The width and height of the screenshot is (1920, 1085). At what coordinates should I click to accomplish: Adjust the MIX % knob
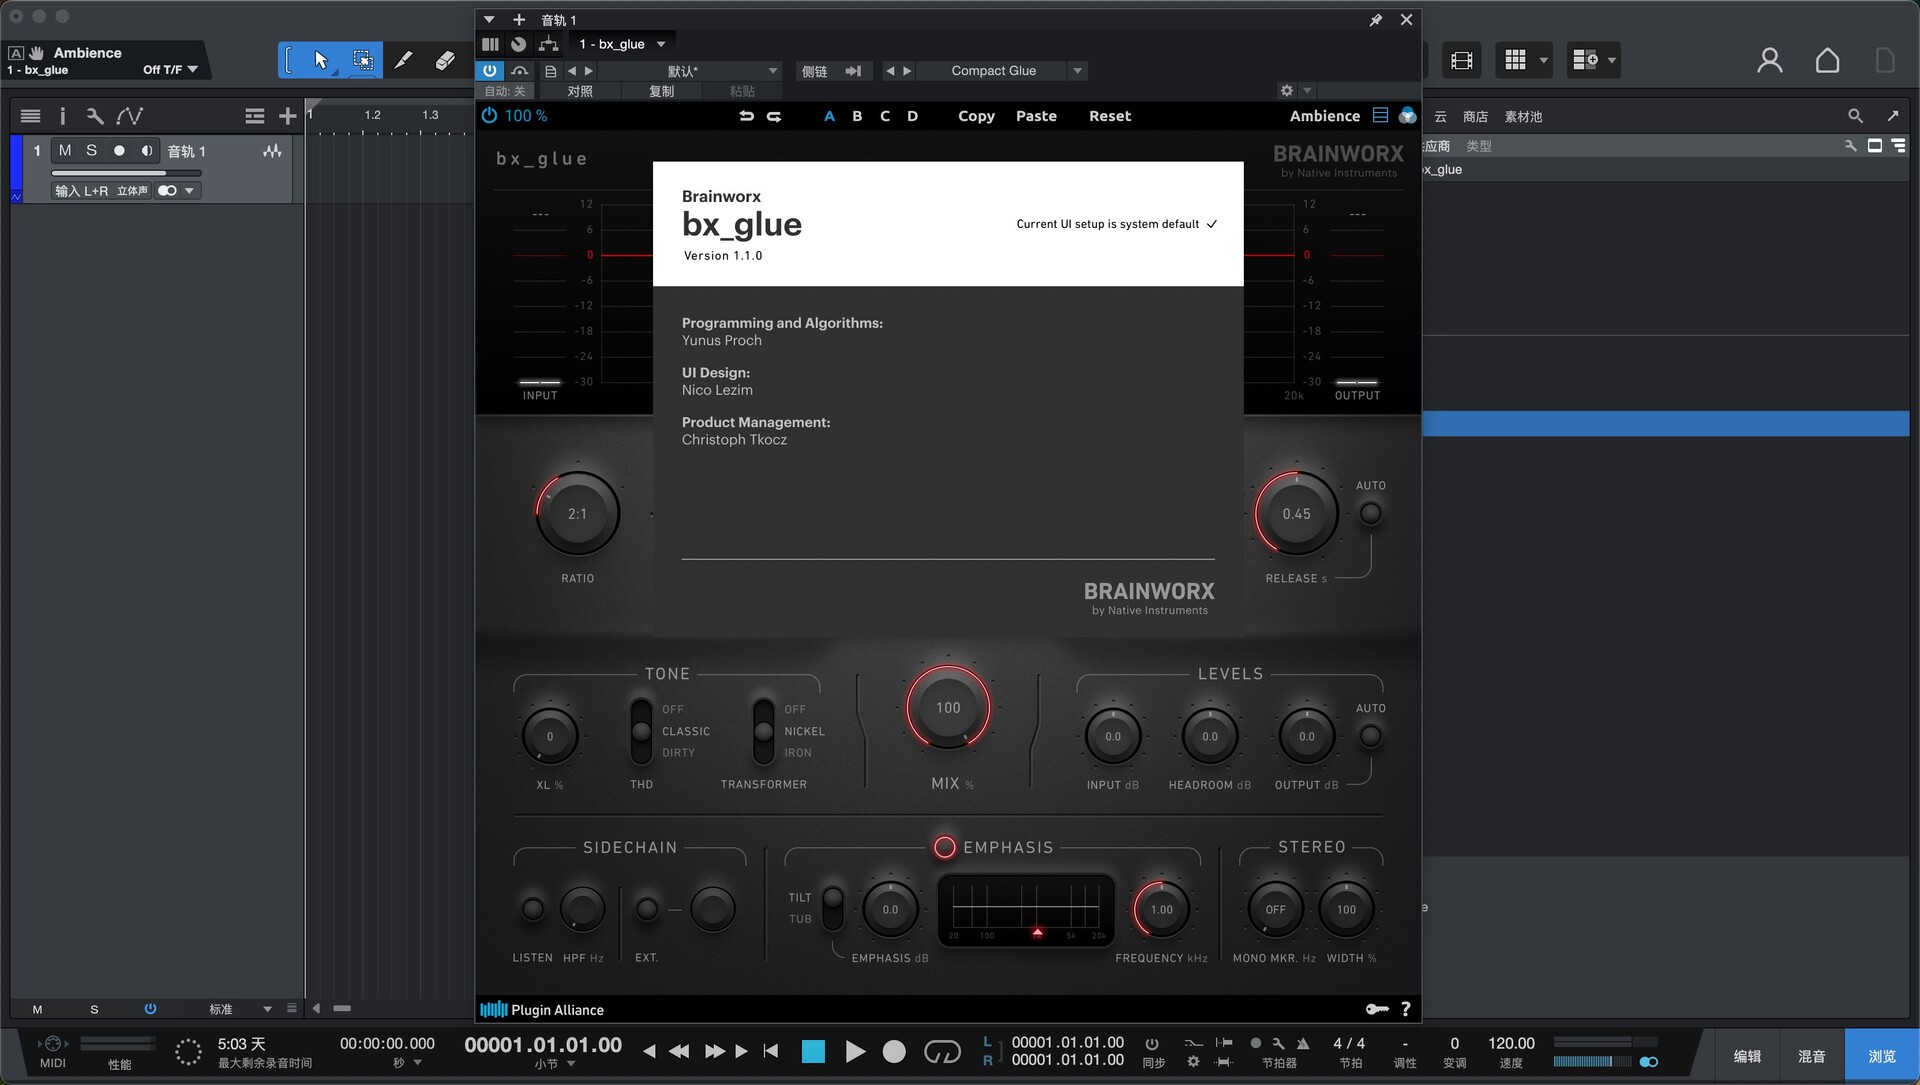[x=948, y=707]
